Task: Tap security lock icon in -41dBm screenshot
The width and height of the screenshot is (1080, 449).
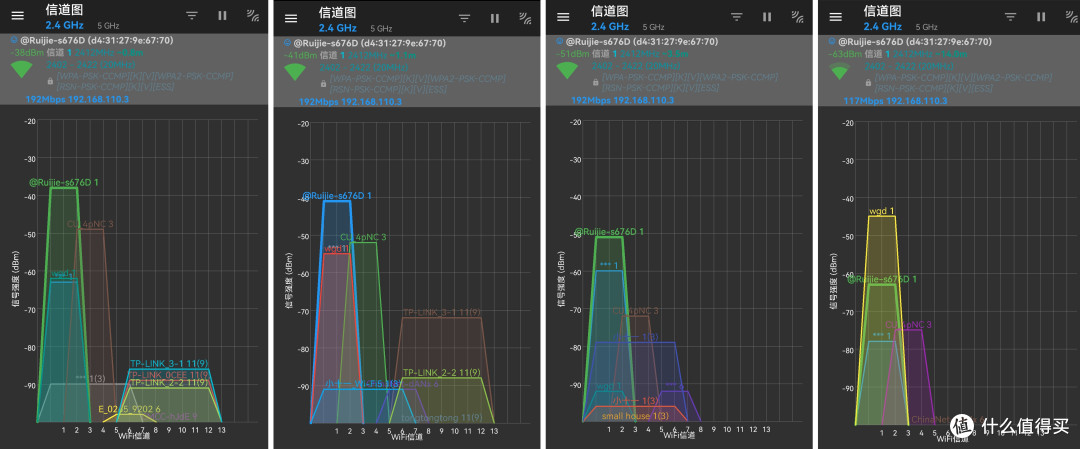Action: click(x=322, y=84)
